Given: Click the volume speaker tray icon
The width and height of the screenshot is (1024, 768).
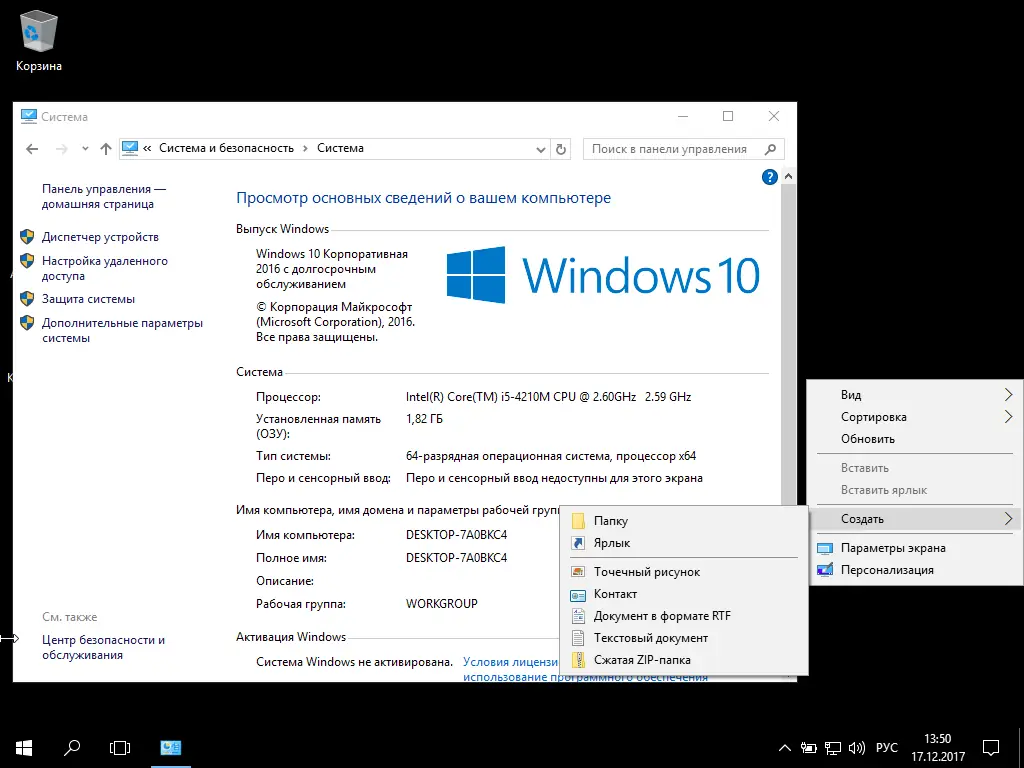Looking at the screenshot, I should point(856,748).
